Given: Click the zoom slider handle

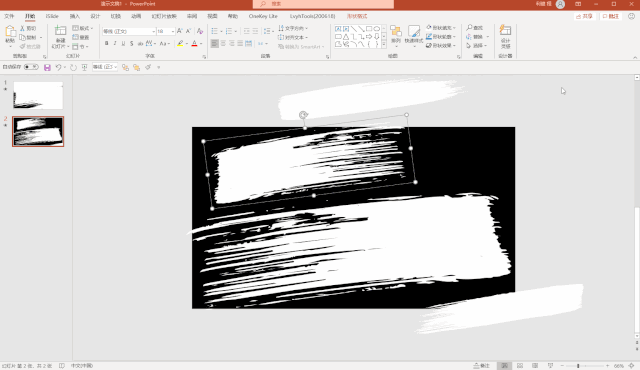Looking at the screenshot, I should [578, 366].
